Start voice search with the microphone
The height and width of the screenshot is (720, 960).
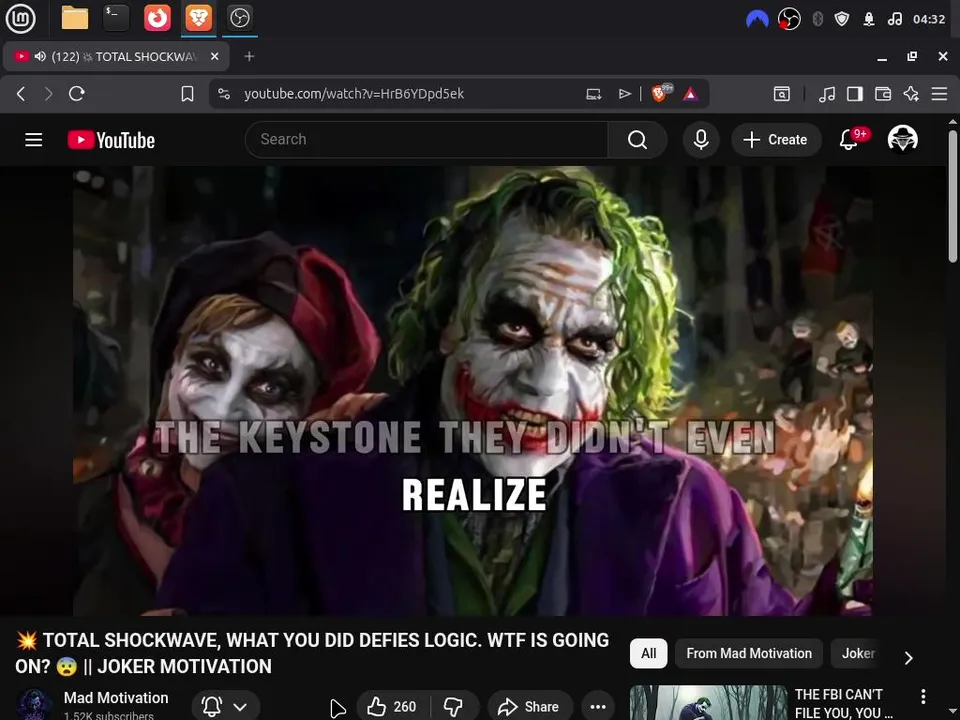[x=701, y=140]
